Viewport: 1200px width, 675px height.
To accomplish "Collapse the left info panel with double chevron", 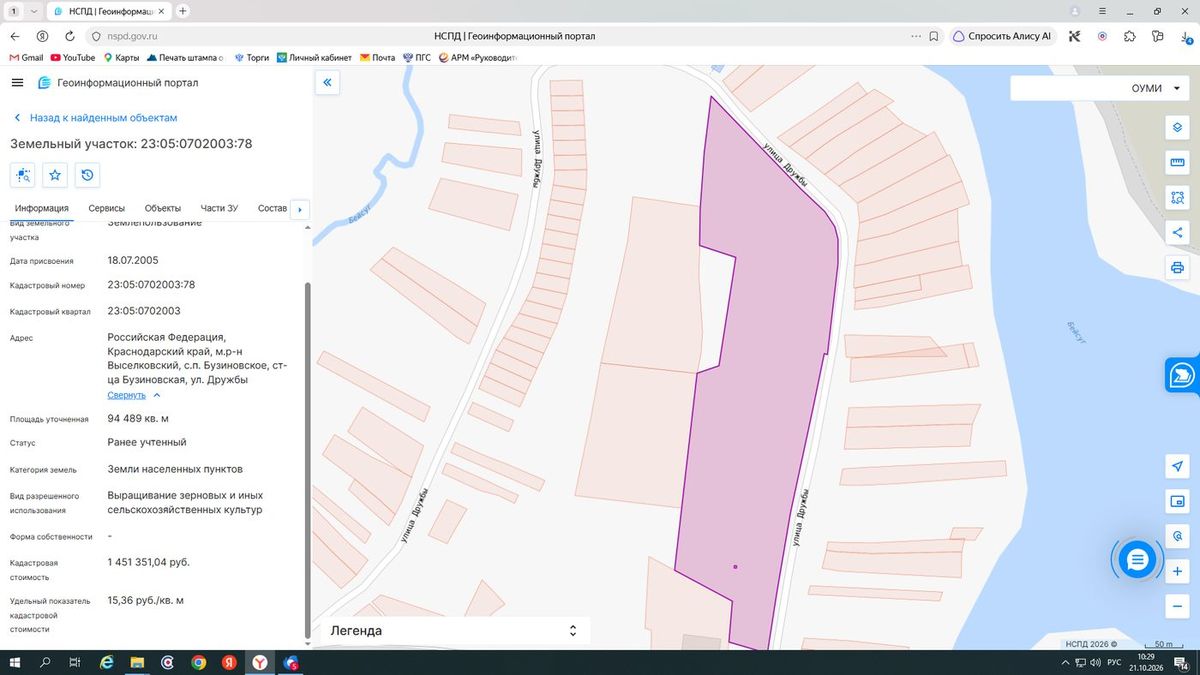I will pyautogui.click(x=327, y=82).
